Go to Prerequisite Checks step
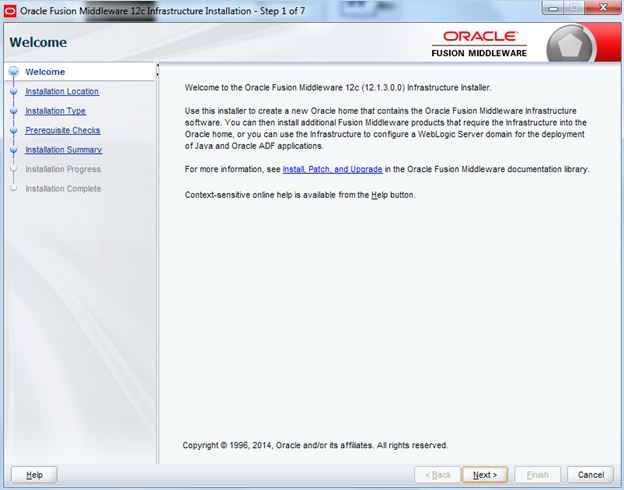The height and width of the screenshot is (490, 624). point(62,130)
